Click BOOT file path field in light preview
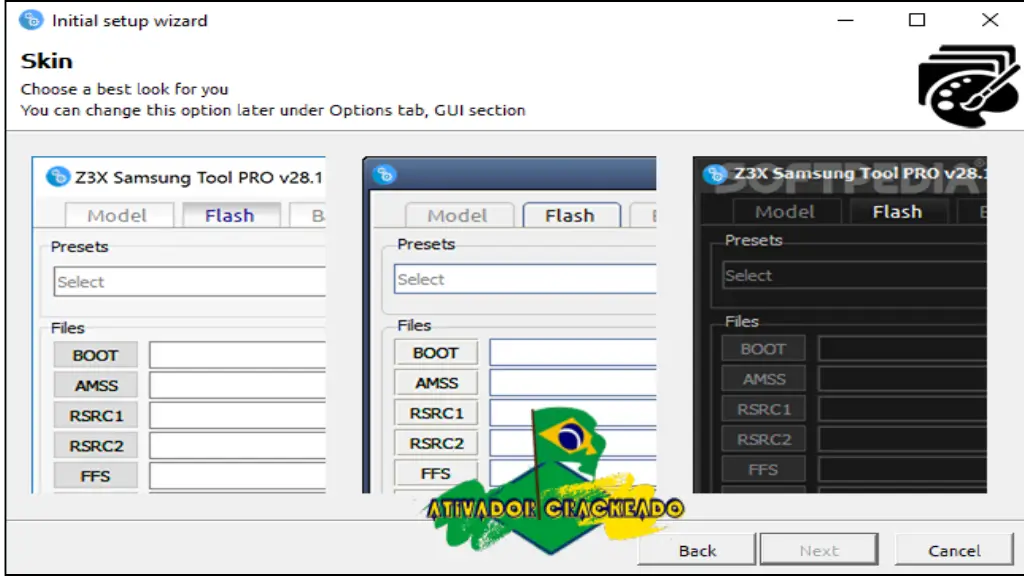 click(x=237, y=355)
